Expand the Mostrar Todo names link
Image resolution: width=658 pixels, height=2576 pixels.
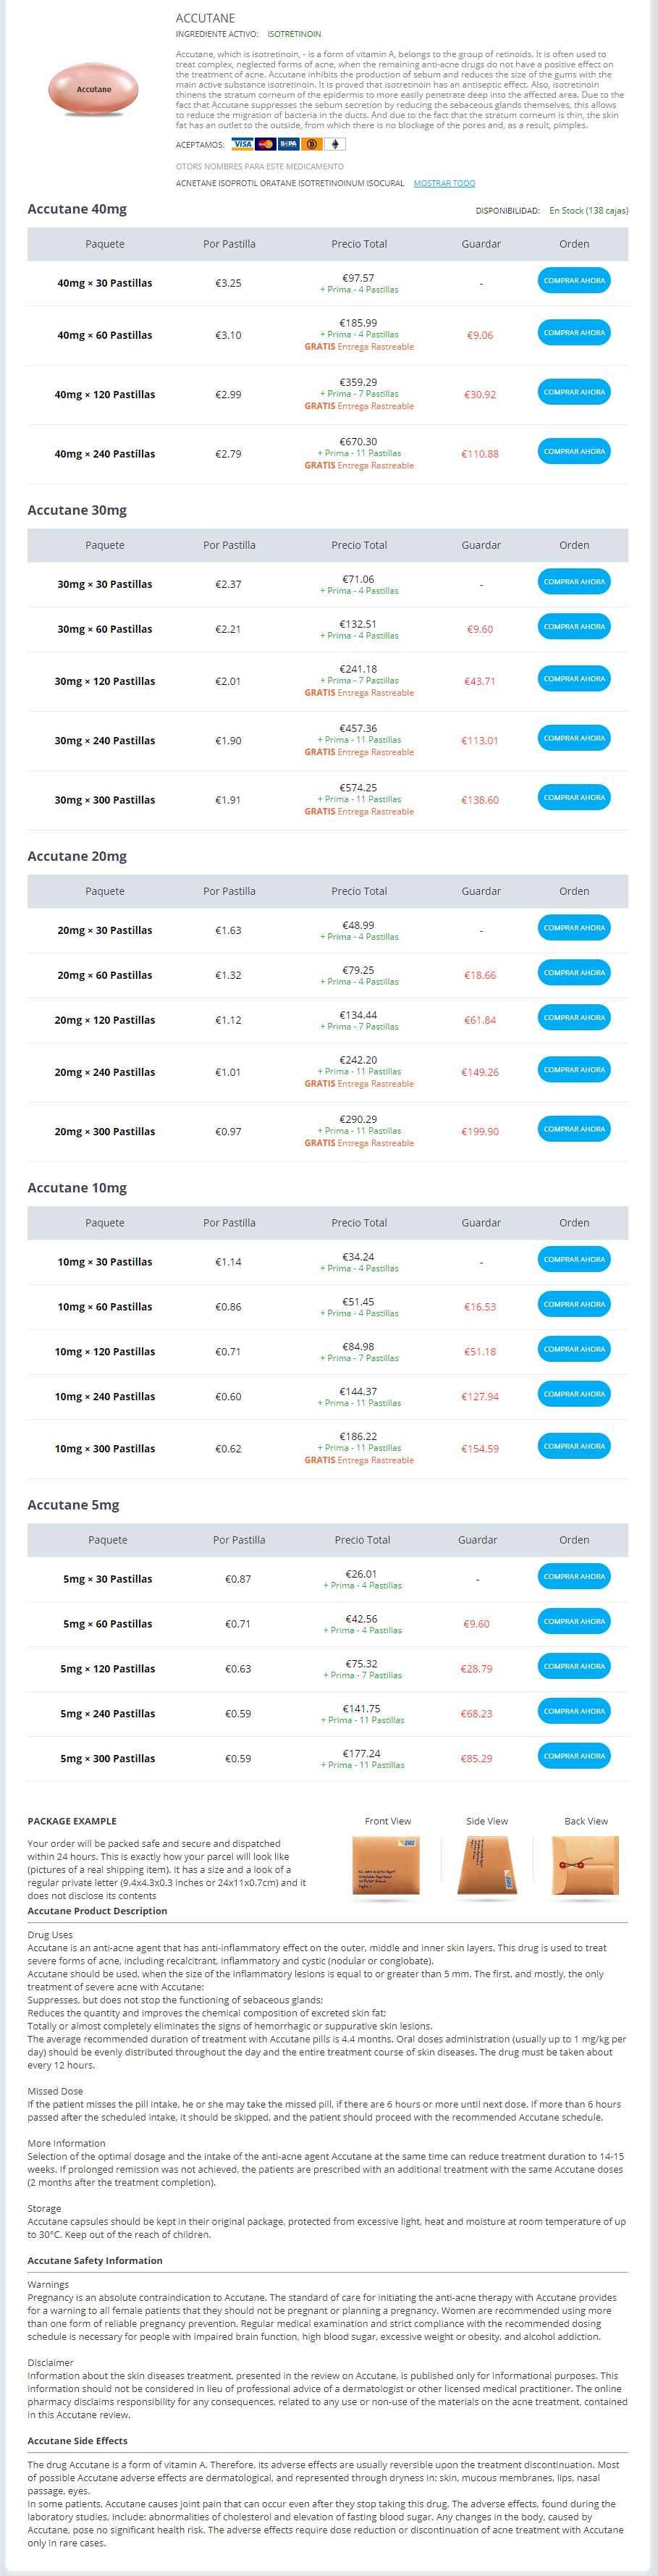(444, 183)
